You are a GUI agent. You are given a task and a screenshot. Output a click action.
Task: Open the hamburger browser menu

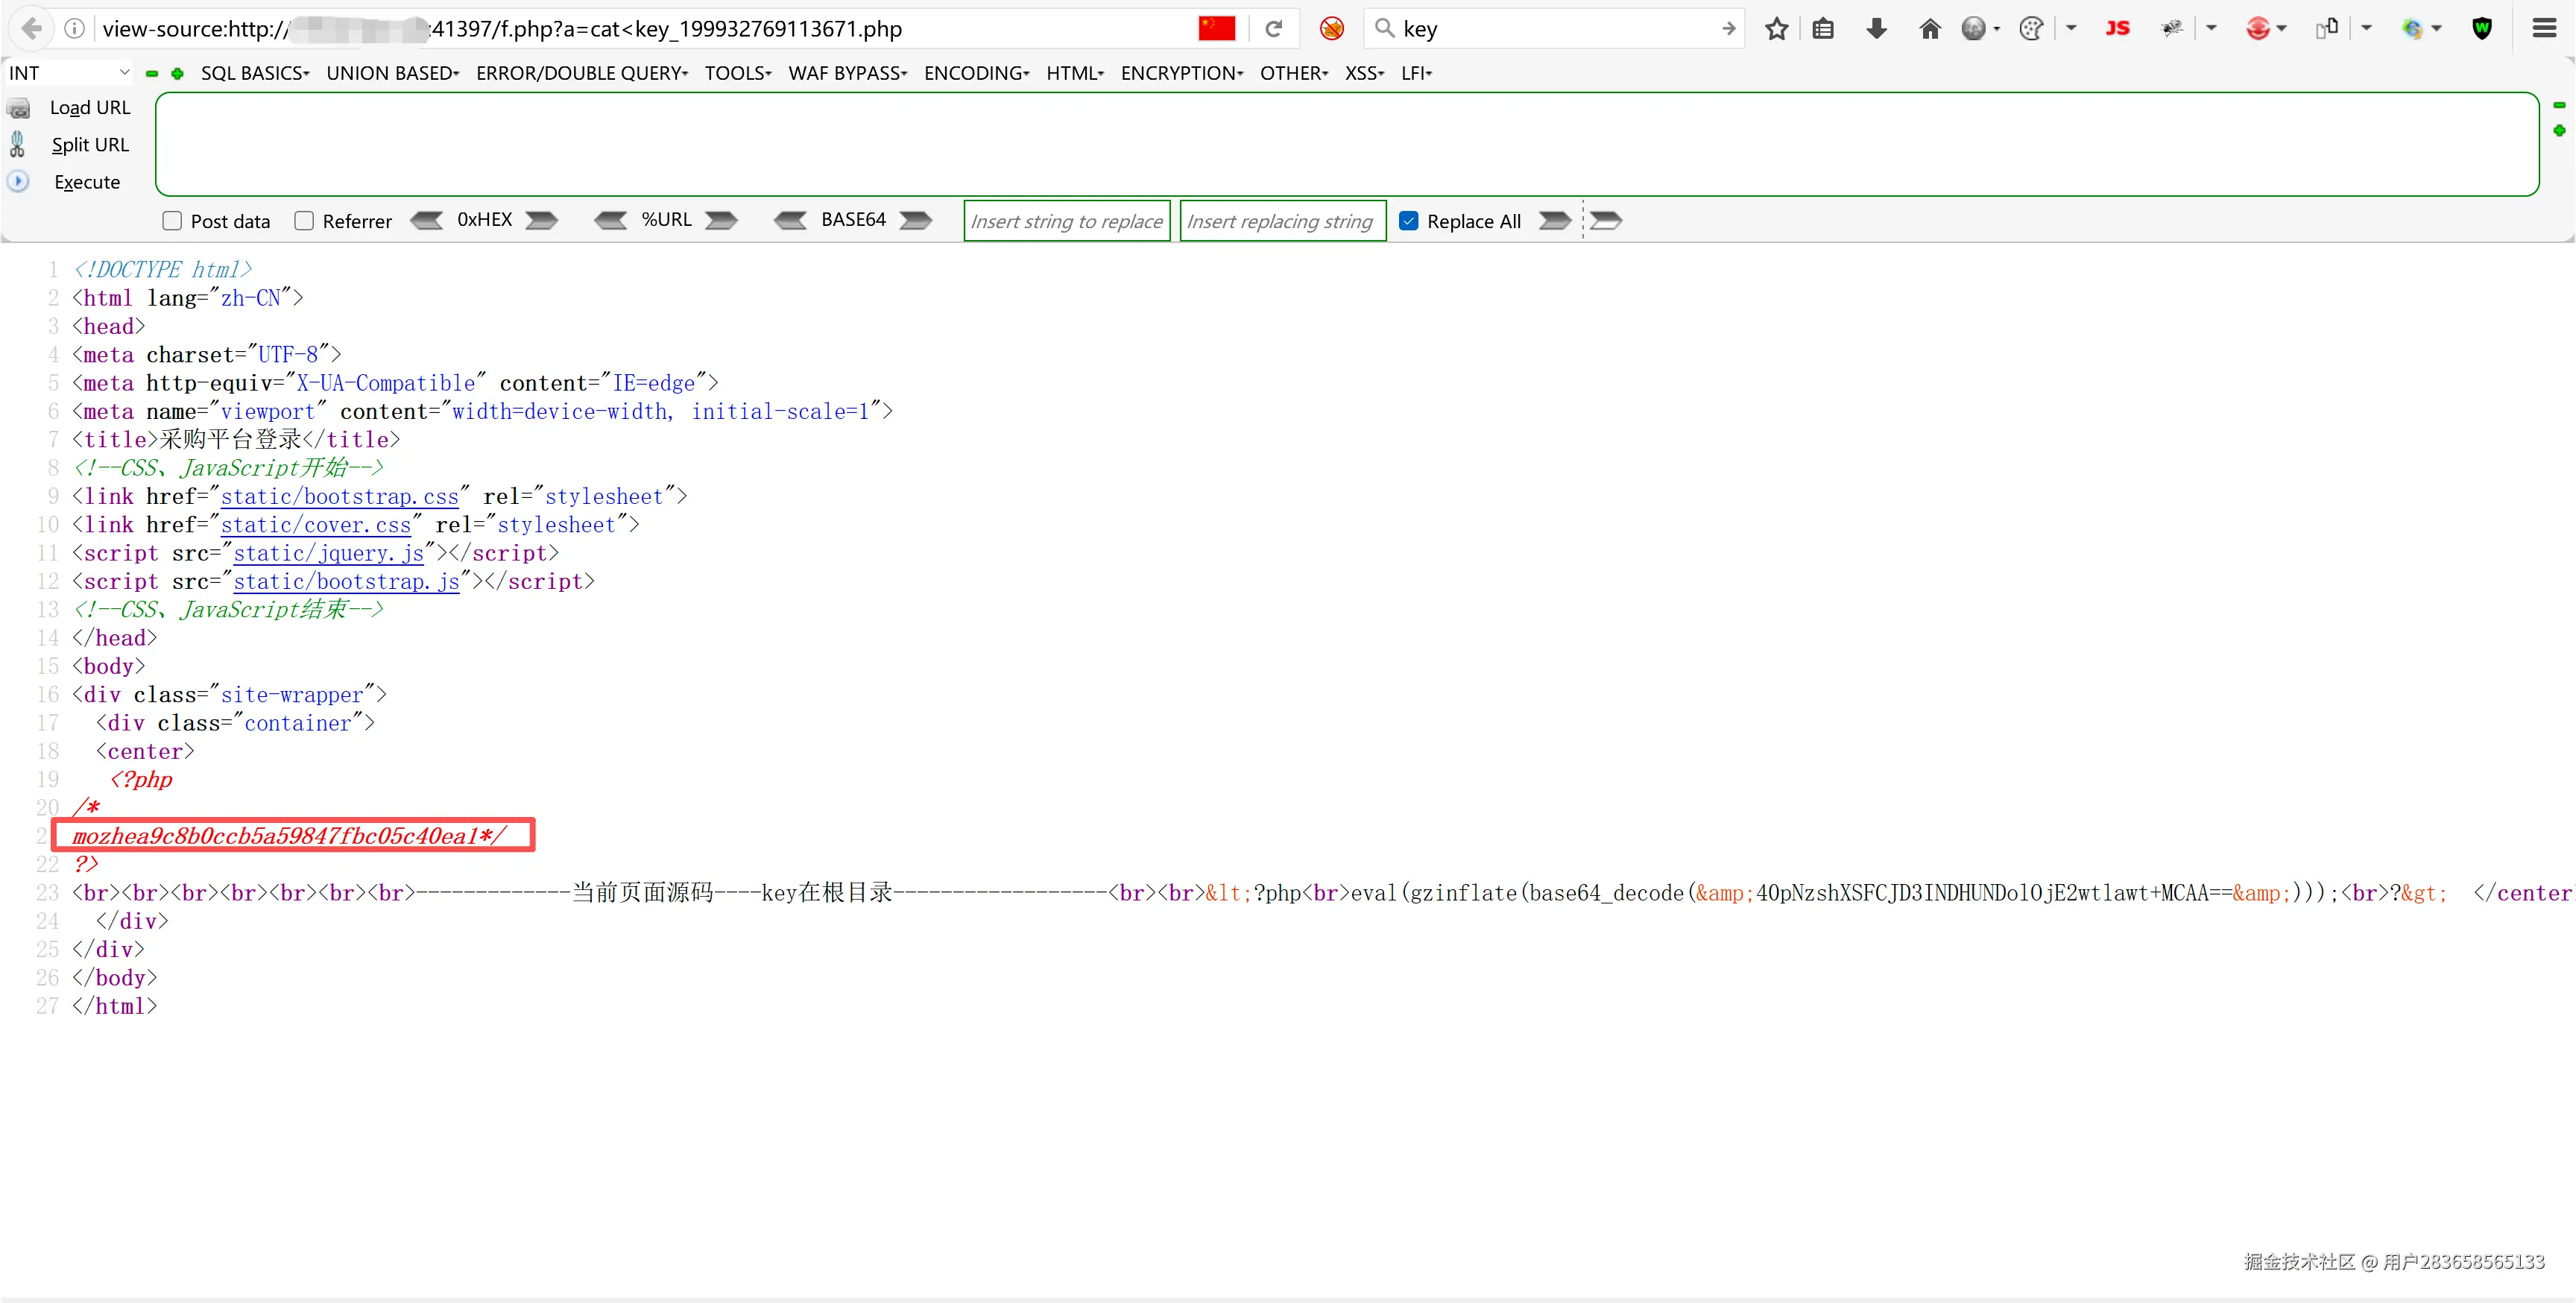(x=2544, y=28)
